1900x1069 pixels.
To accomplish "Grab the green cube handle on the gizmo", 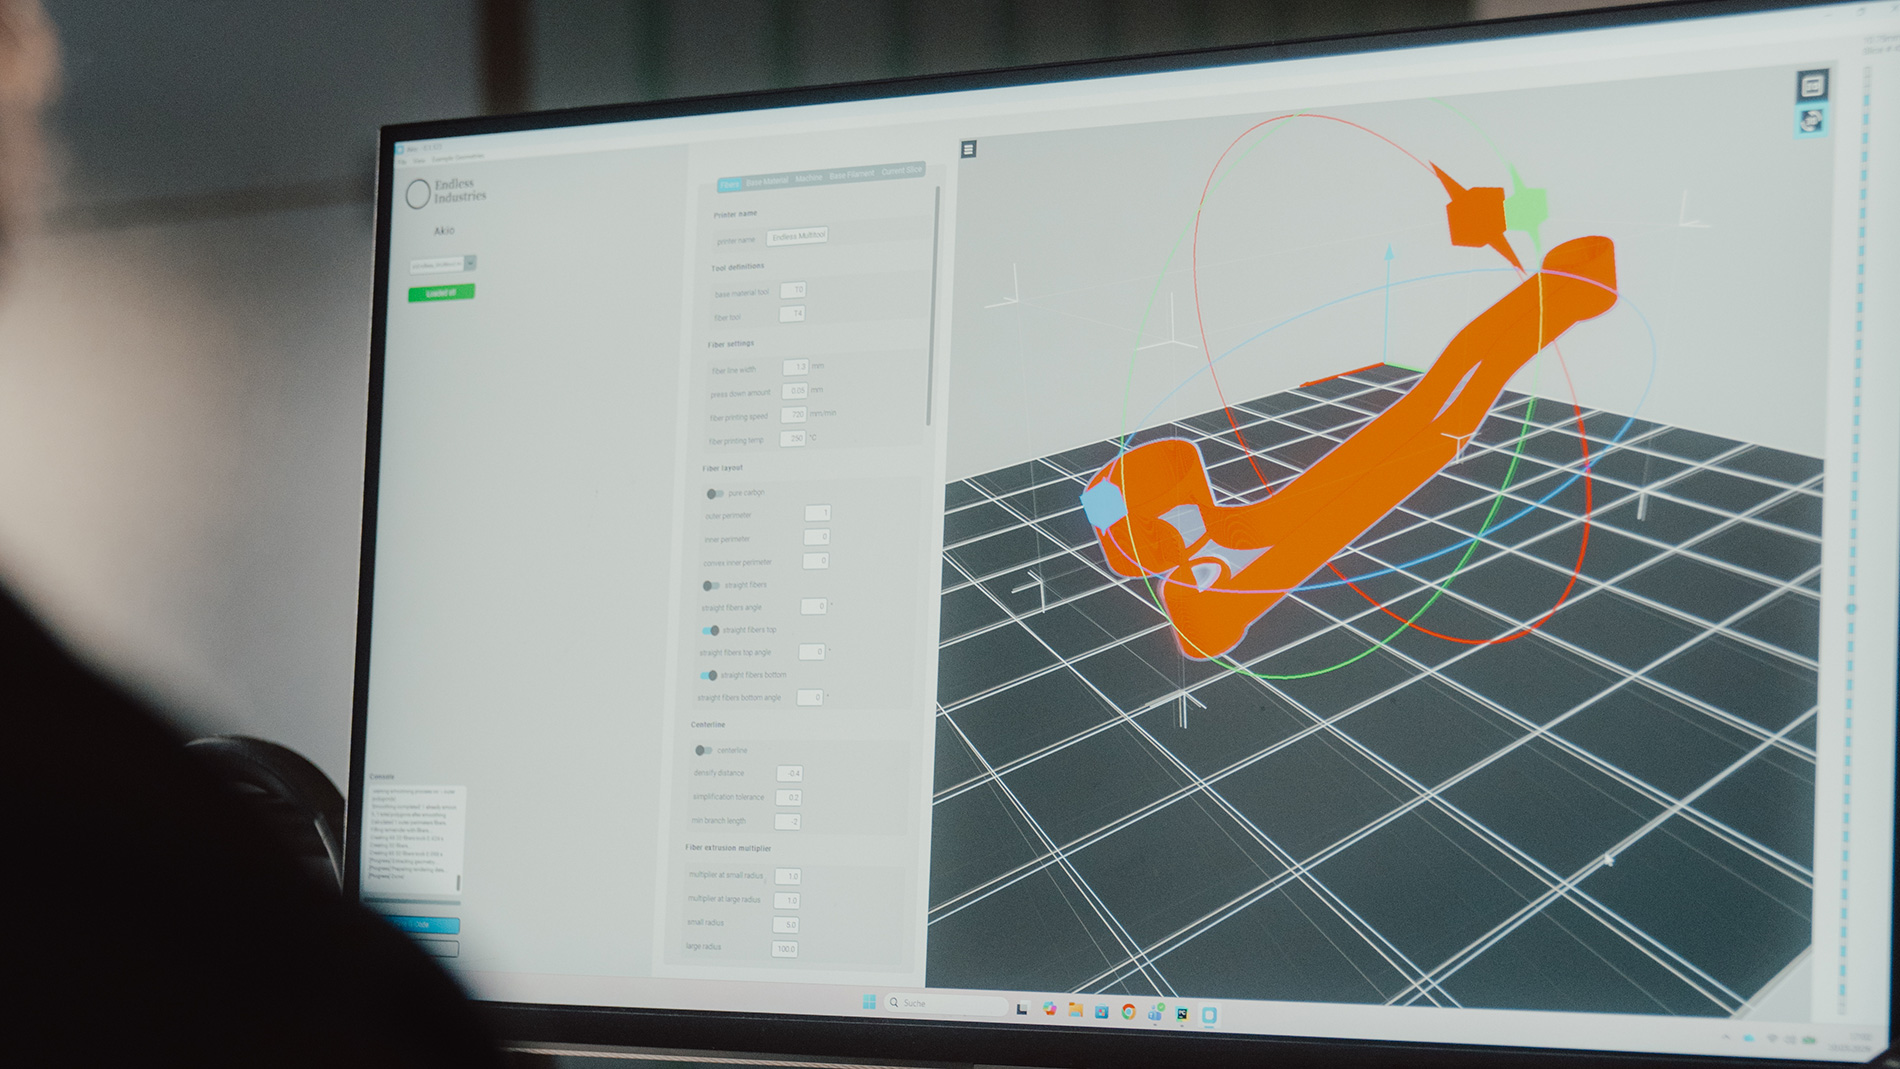I will (x=1525, y=208).
